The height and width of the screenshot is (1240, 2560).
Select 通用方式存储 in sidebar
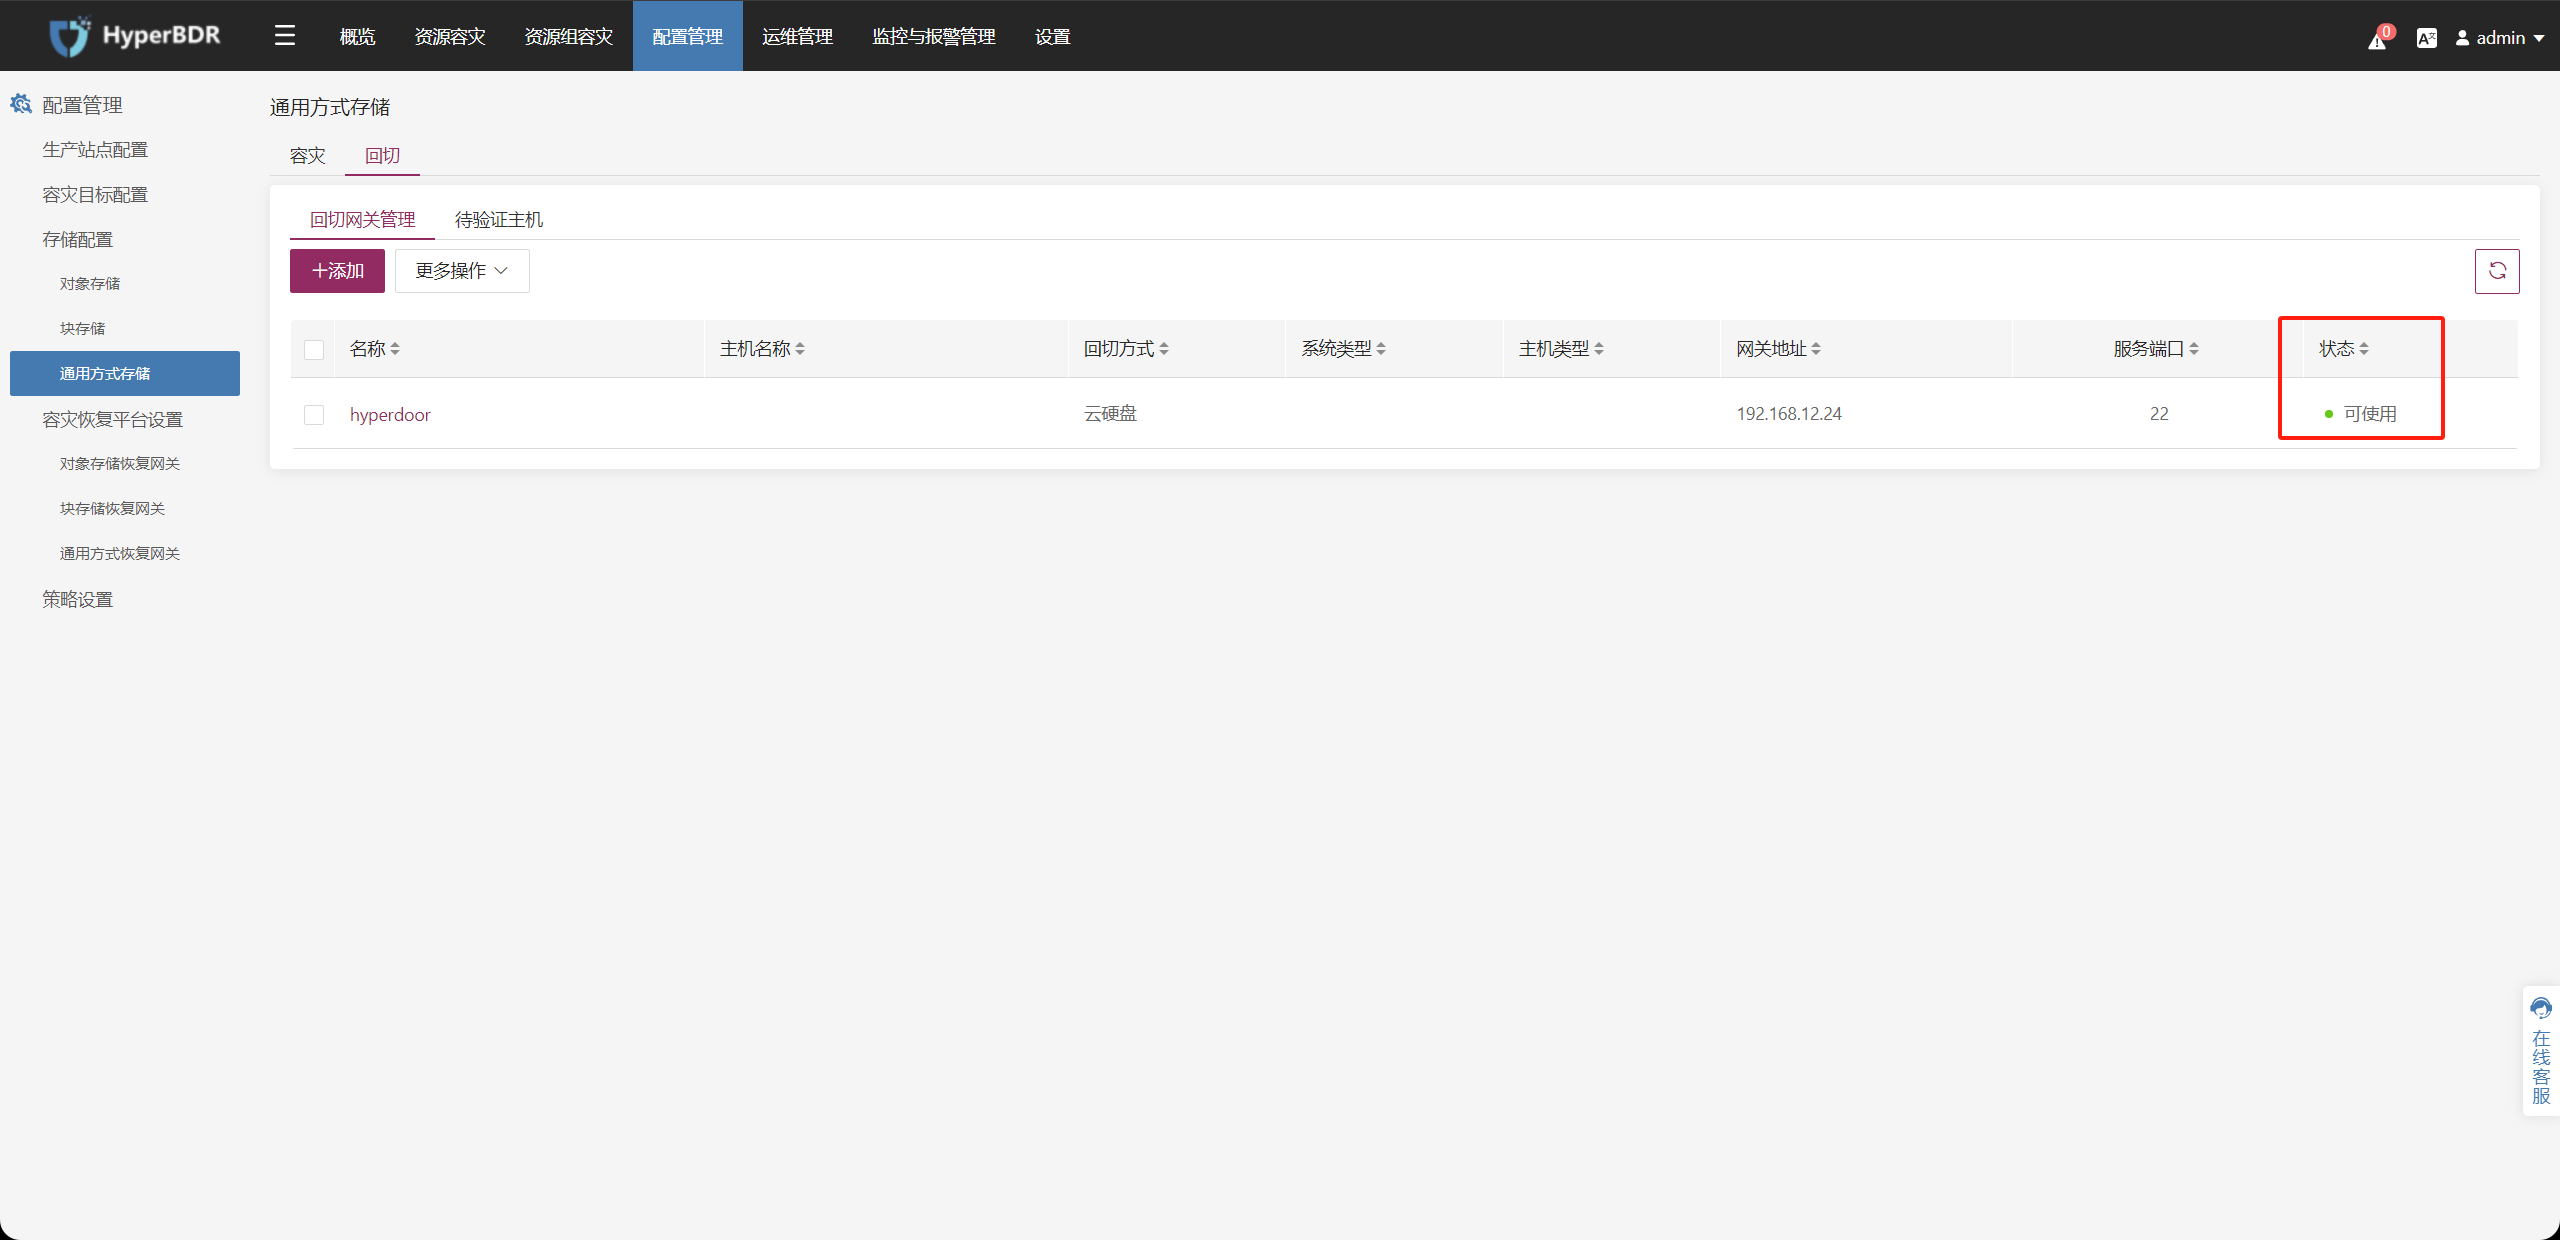[125, 373]
